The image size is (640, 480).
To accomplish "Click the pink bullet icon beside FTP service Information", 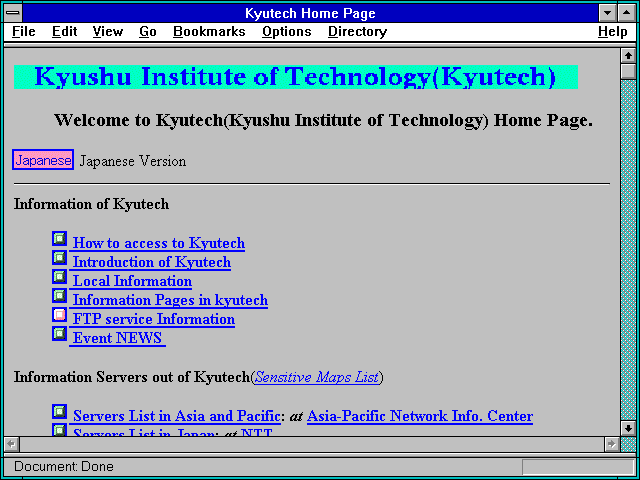I will 60,315.
